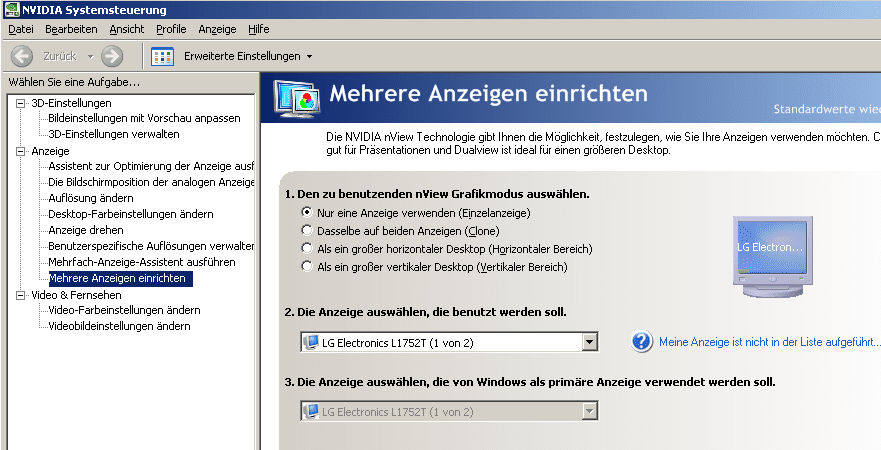Choose horizontaler Desktop radio button
Viewport: 881px width, 450px height.
(306, 248)
